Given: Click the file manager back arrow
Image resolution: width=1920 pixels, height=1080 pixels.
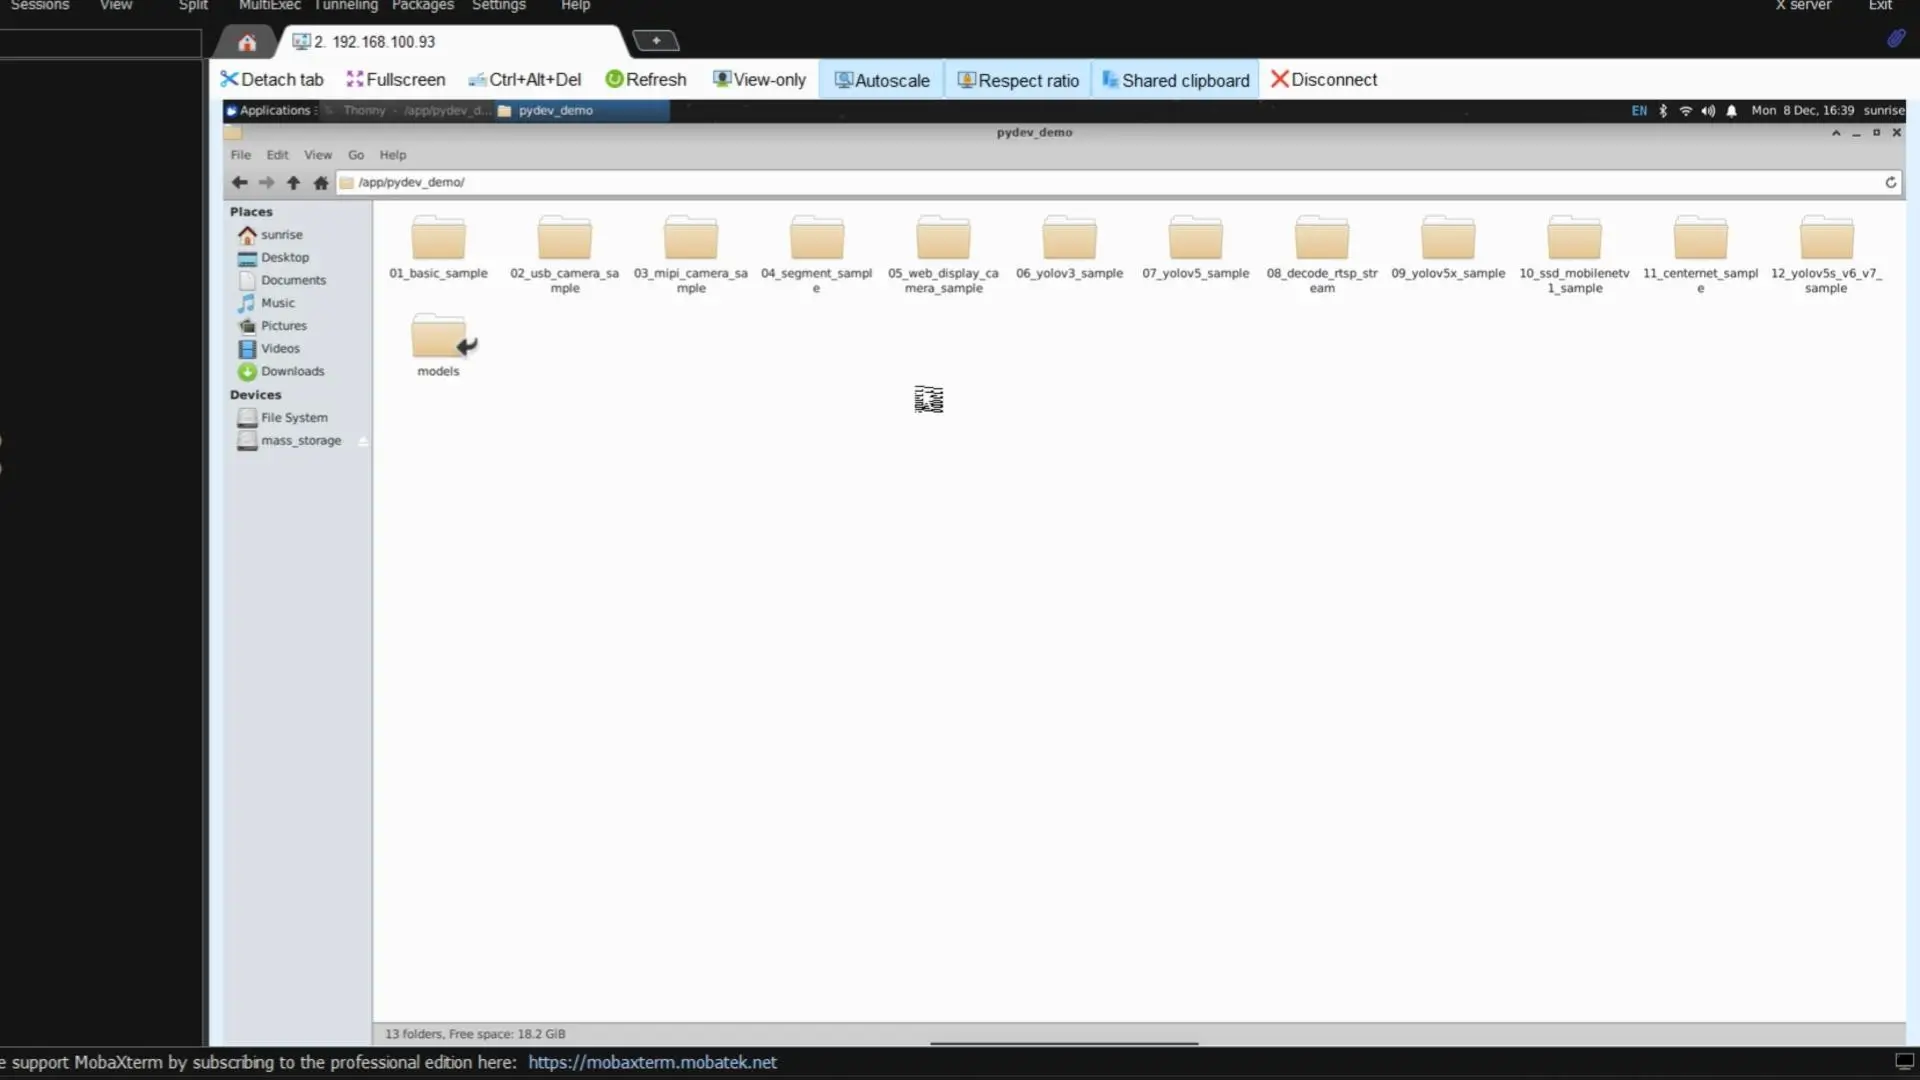Looking at the screenshot, I should [x=239, y=182].
